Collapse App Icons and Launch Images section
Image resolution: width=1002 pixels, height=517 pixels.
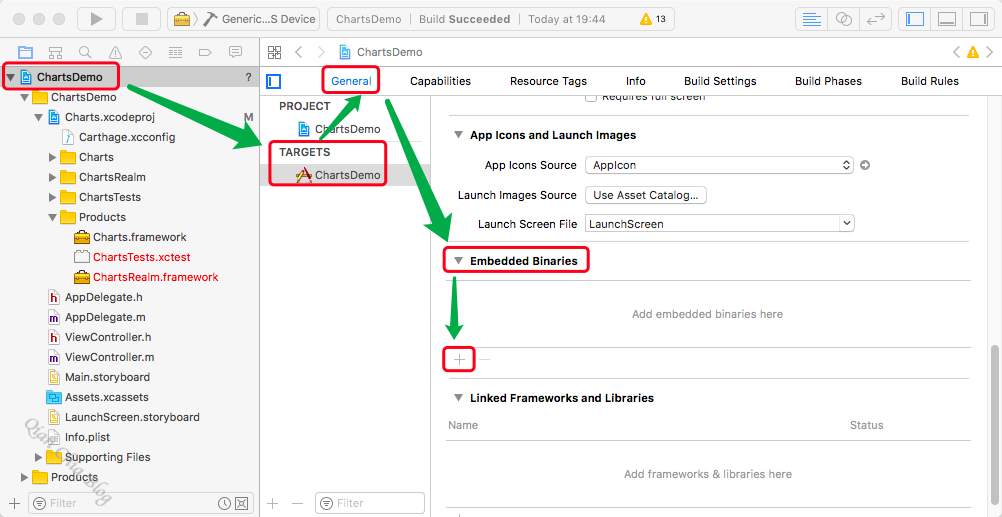click(458, 135)
